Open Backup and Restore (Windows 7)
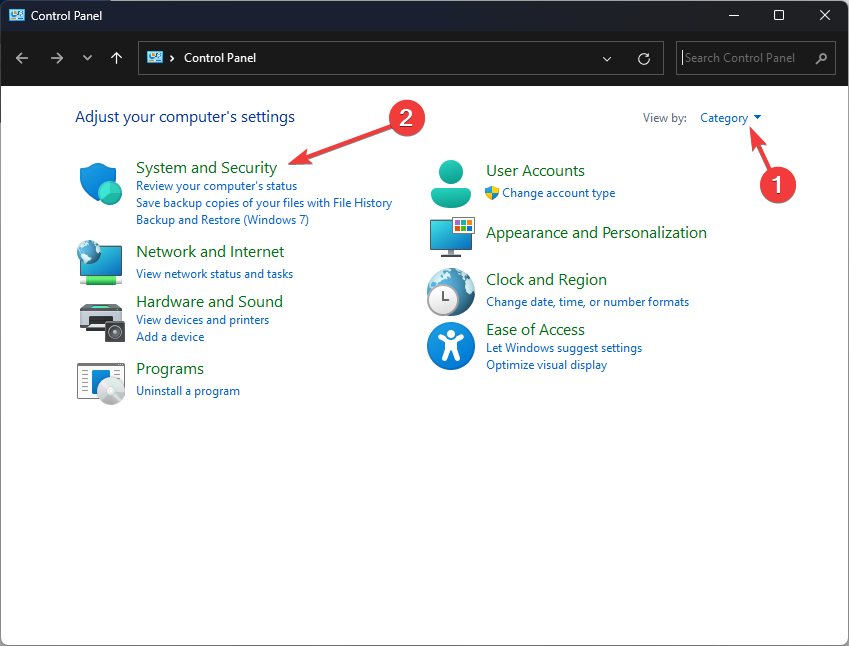The height and width of the screenshot is (646, 849). pos(222,220)
